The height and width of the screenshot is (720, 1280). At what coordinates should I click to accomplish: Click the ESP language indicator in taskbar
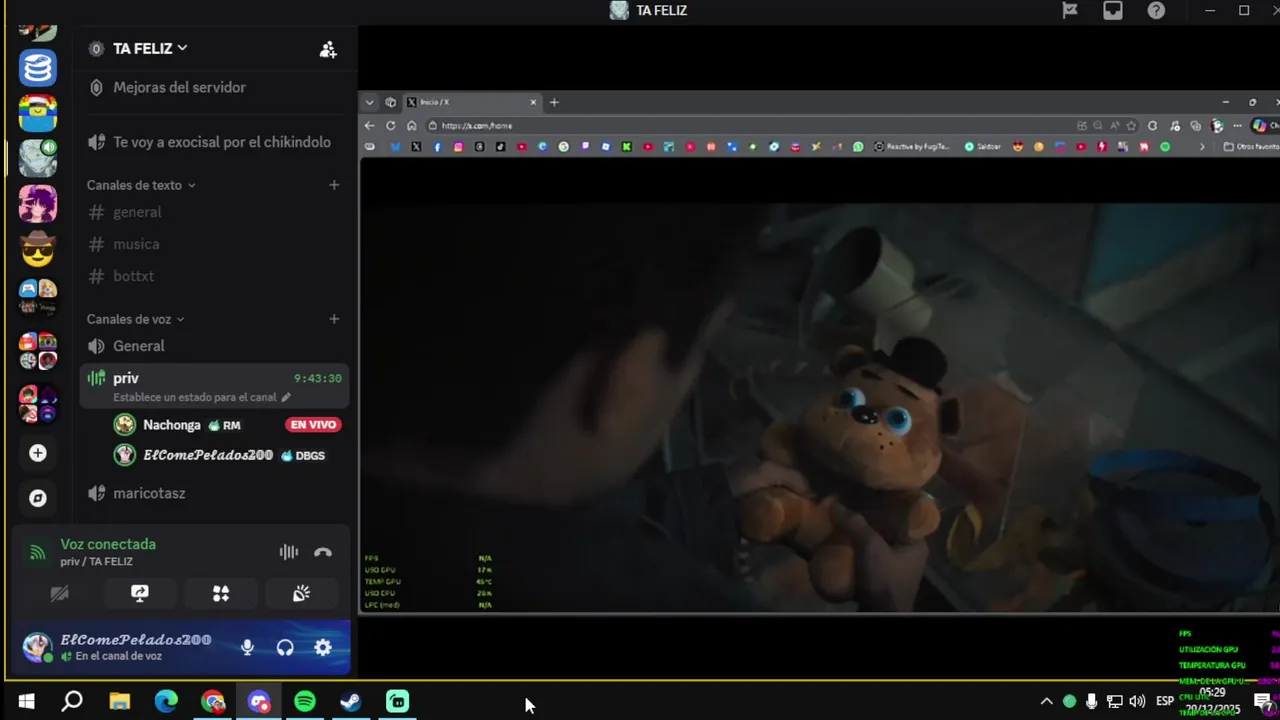[1165, 701]
